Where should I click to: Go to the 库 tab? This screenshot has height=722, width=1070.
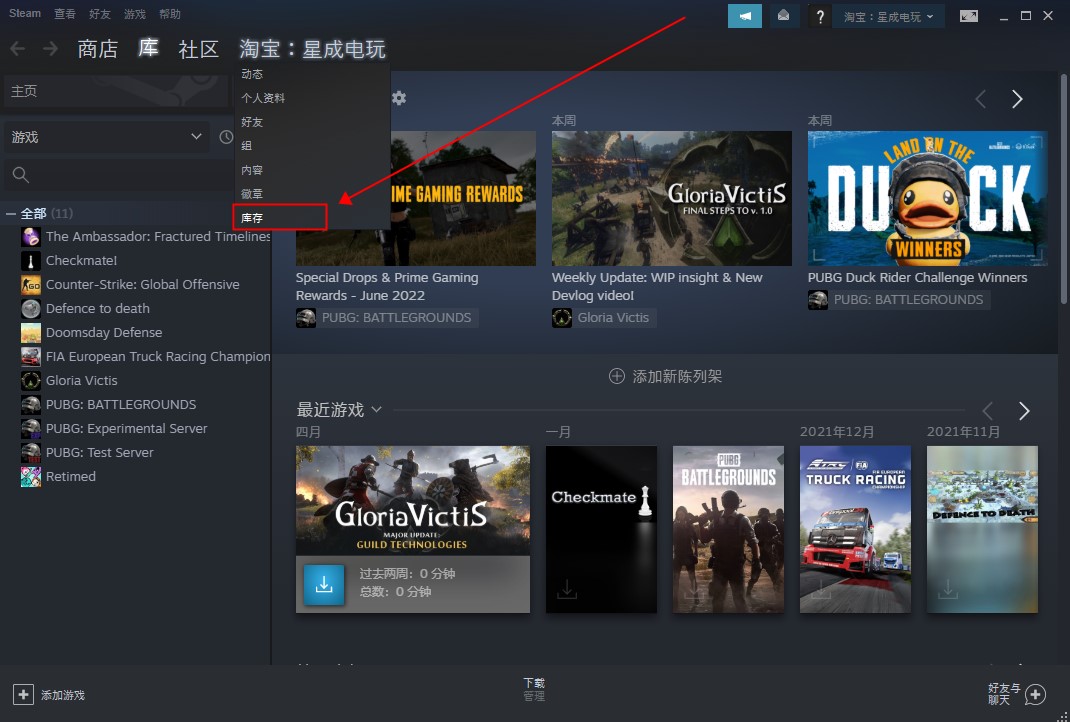[148, 48]
